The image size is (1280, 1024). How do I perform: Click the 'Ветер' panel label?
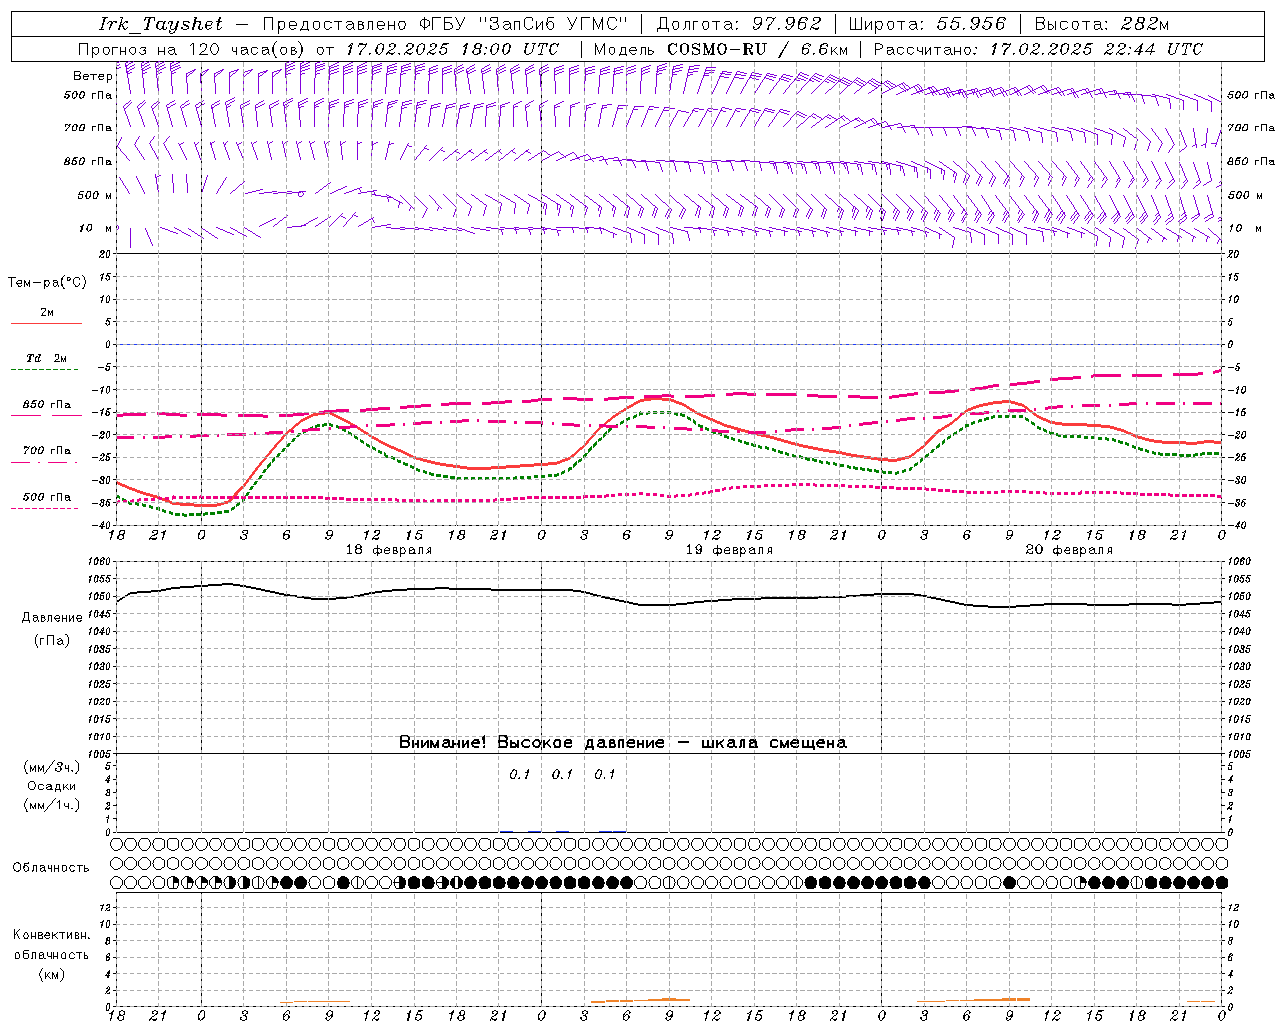click(x=93, y=76)
